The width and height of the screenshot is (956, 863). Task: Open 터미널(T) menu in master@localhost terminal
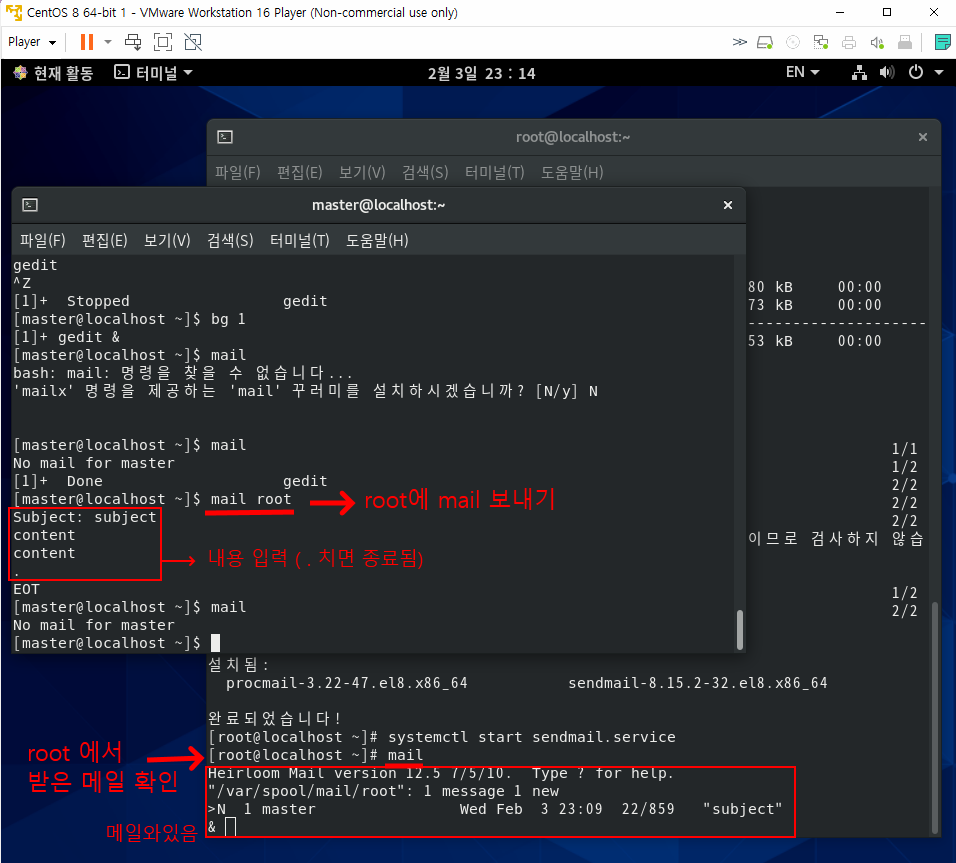click(x=299, y=240)
